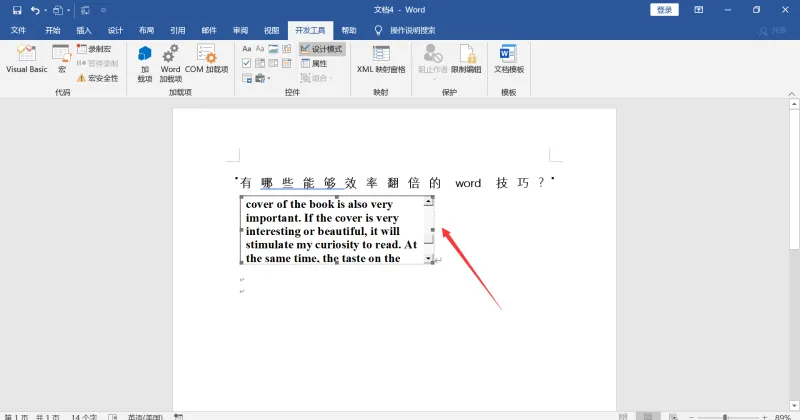Save document with the disk icon
The height and width of the screenshot is (420, 800).
17,10
